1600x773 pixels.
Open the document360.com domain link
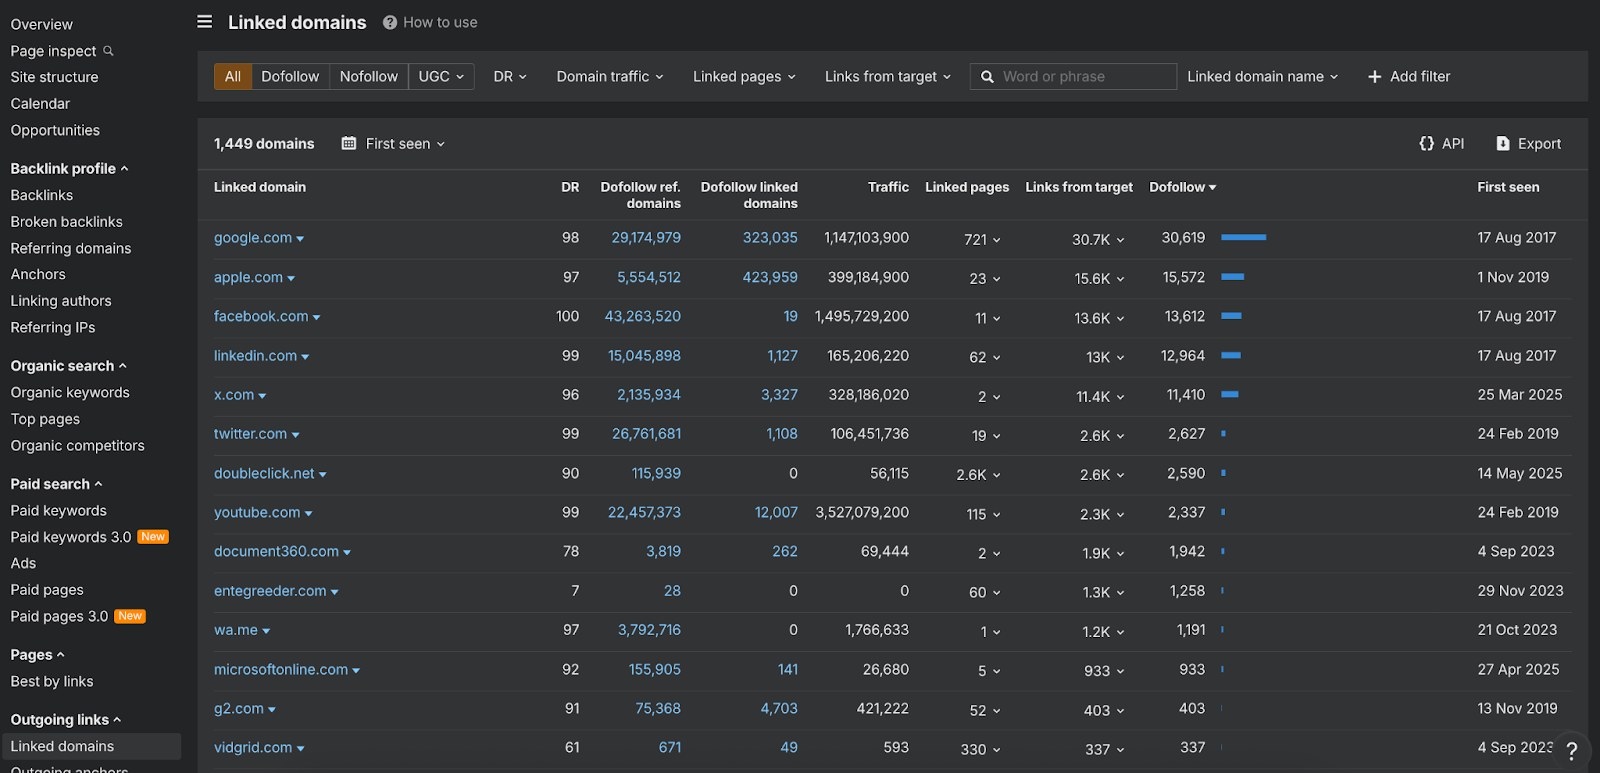pos(276,552)
